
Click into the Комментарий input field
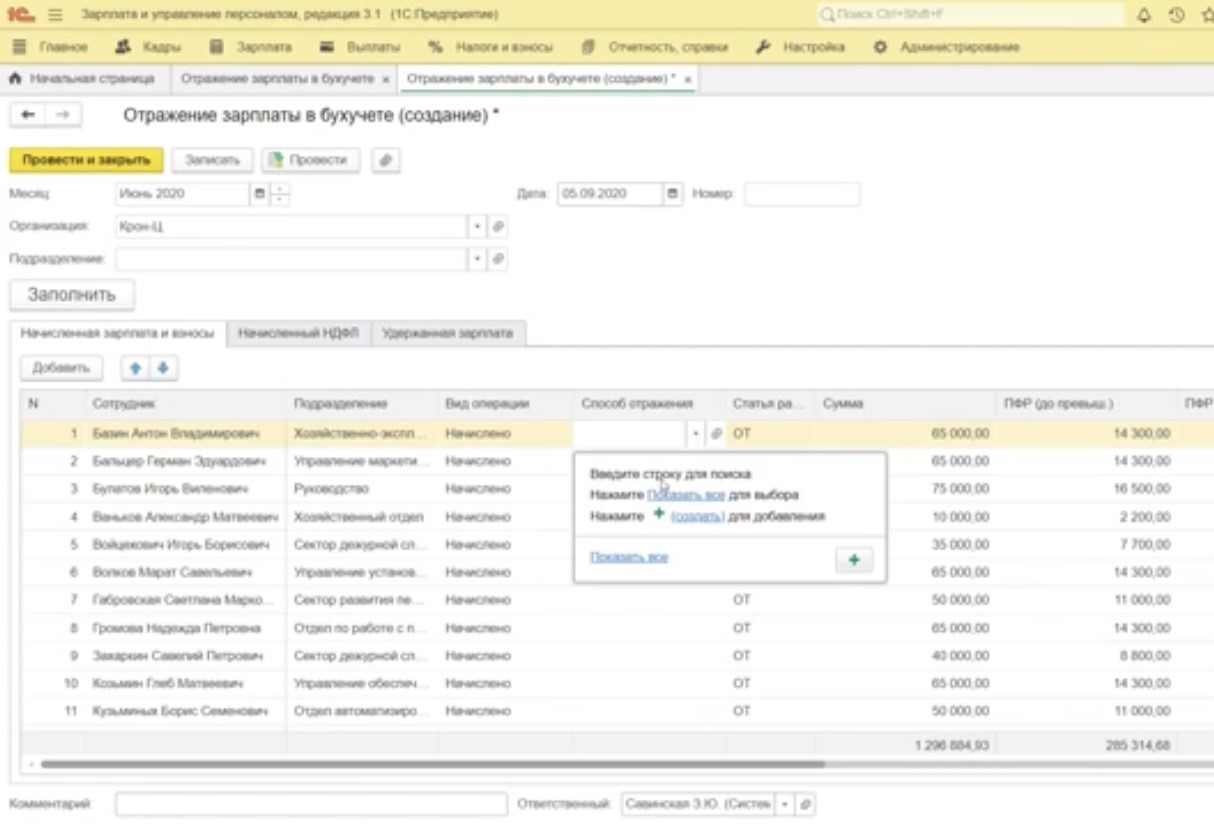(x=310, y=804)
